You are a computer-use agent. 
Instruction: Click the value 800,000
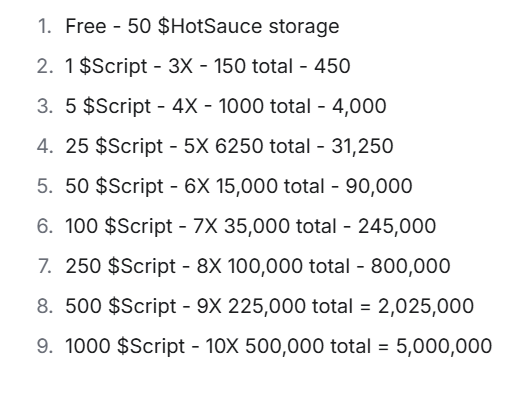(411, 267)
